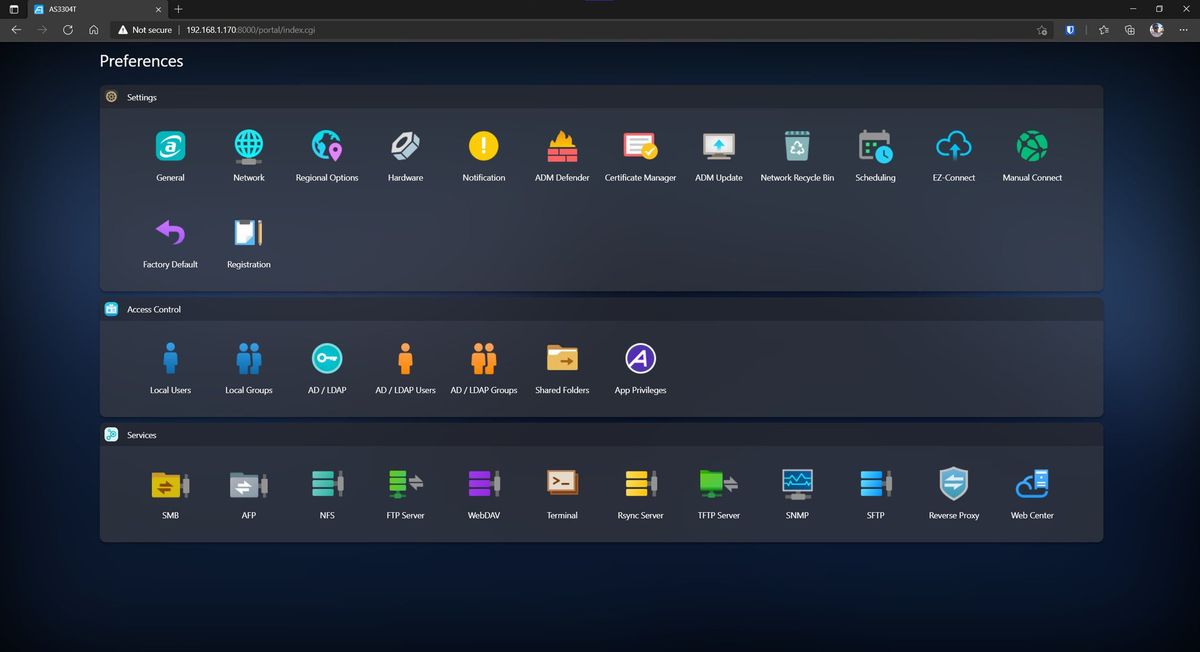1200x652 pixels.
Task: Open Certificate Manager icon
Action: click(x=640, y=146)
